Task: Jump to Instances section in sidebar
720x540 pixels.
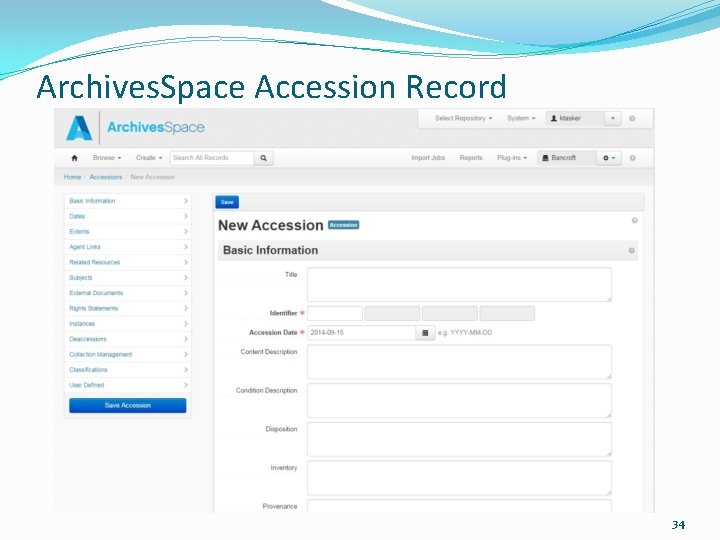Action: [x=128, y=324]
